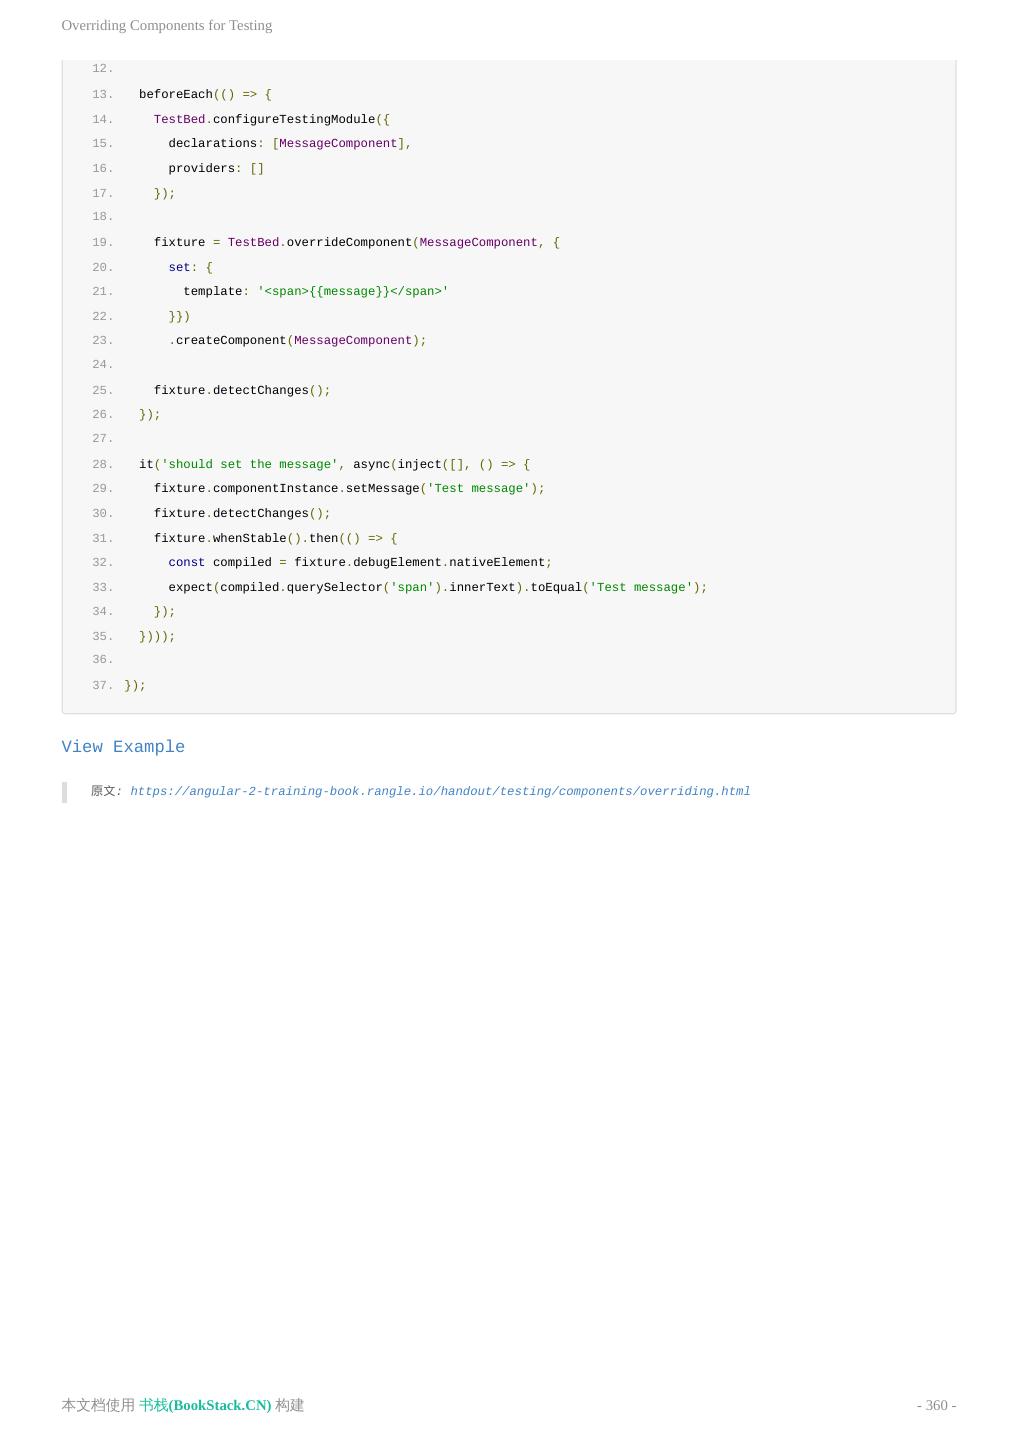Click the BookStack.CN footer link
The image size is (1019, 1440).
[205, 1405]
